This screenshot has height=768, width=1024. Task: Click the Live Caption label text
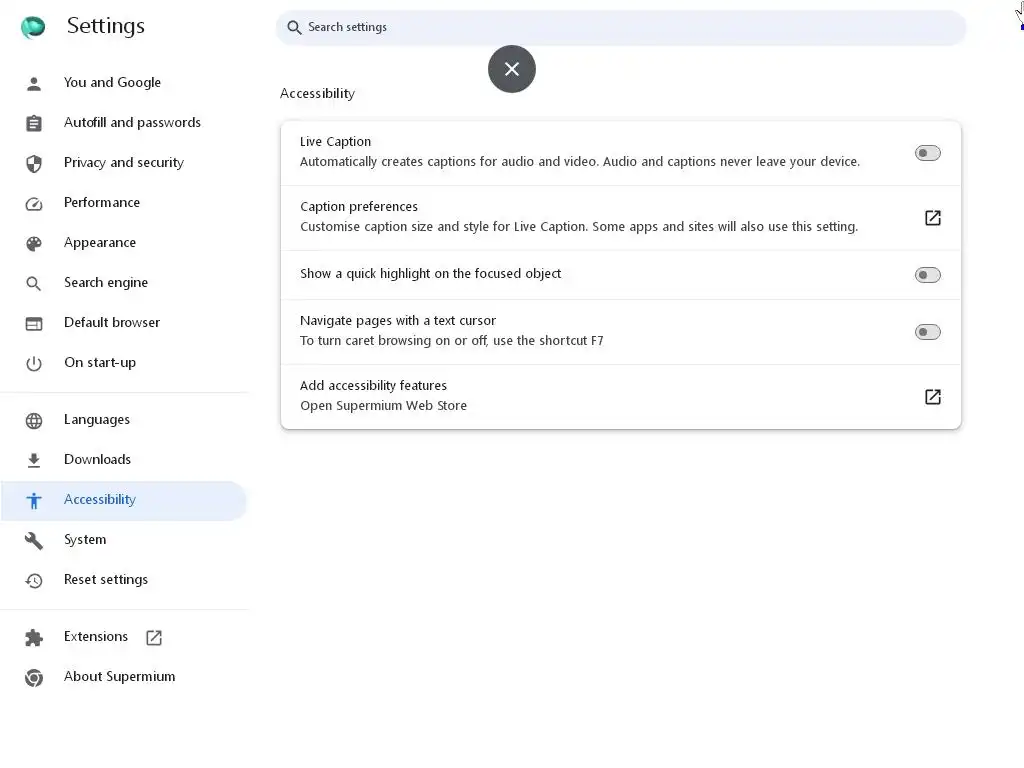[x=335, y=142]
